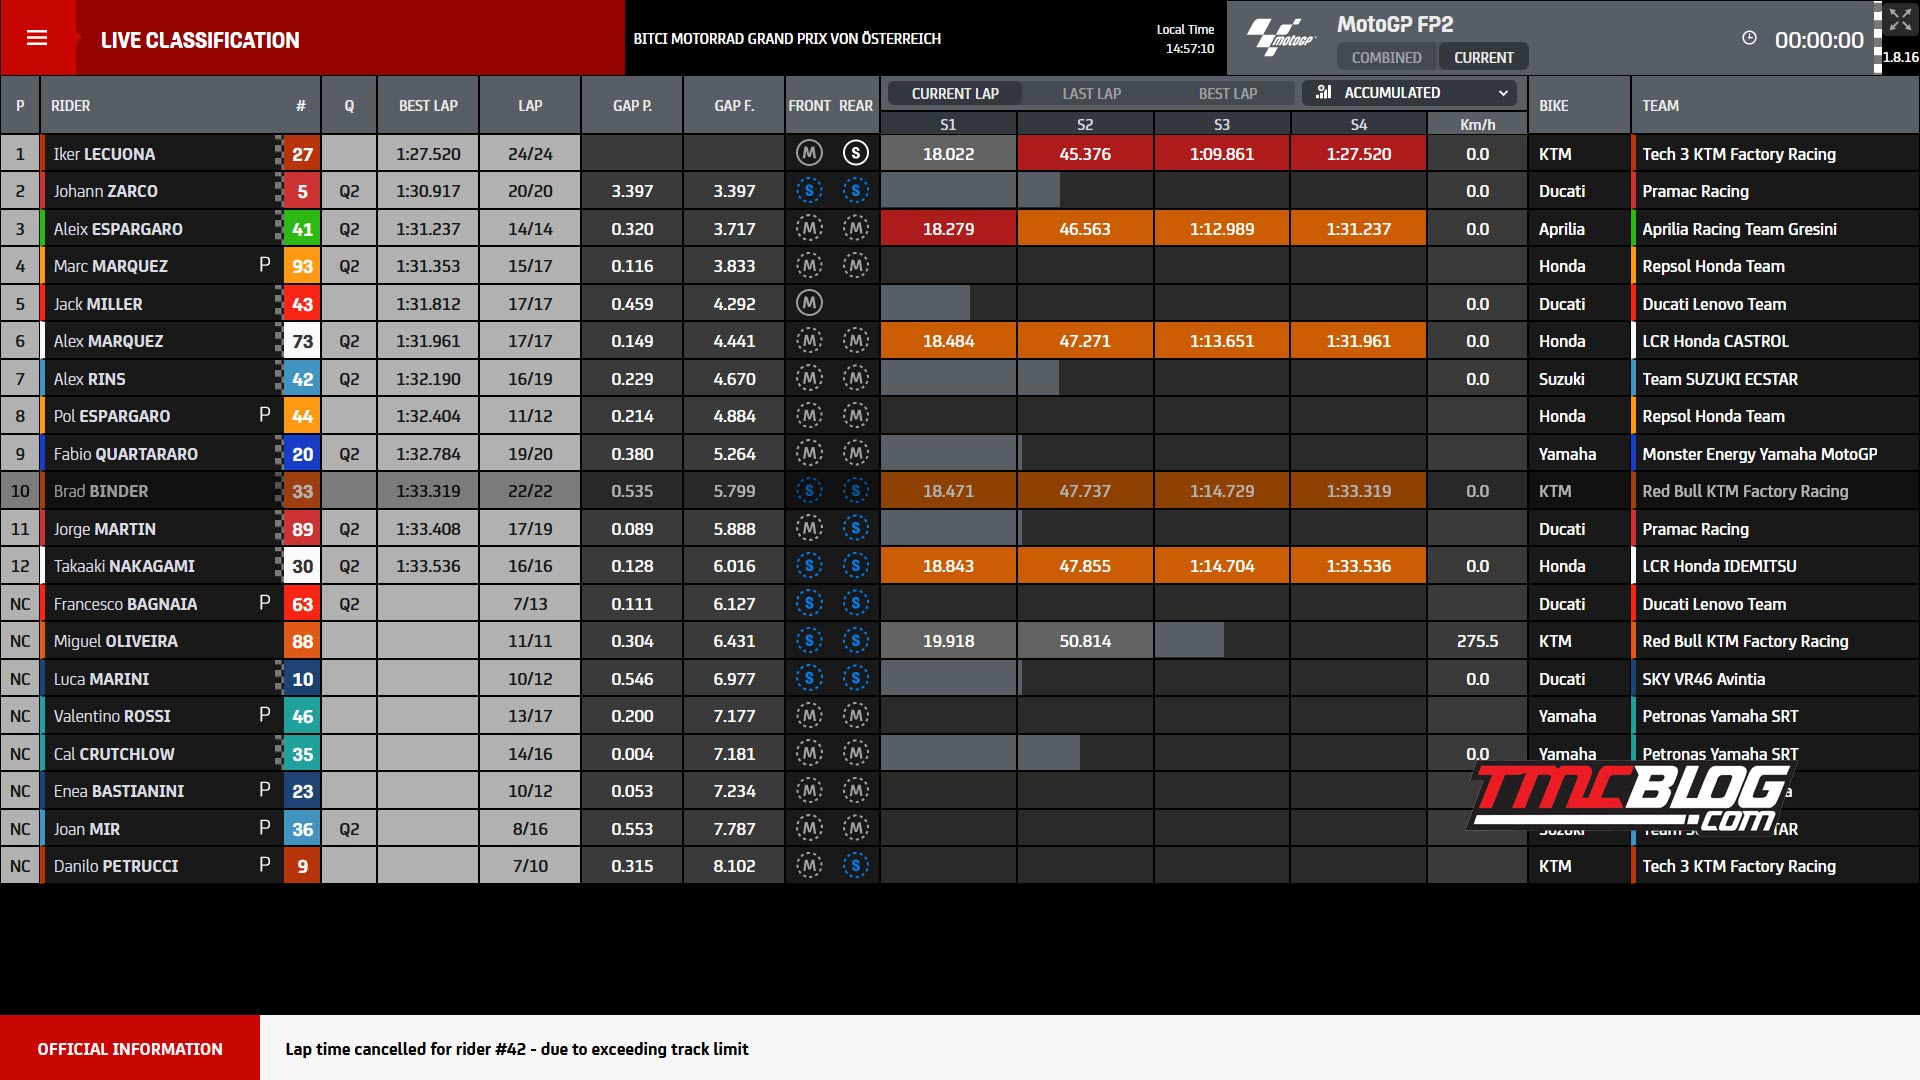The width and height of the screenshot is (1920, 1080).
Task: Click LCR Honda IDEMITSU team name
Action: coord(1719,565)
